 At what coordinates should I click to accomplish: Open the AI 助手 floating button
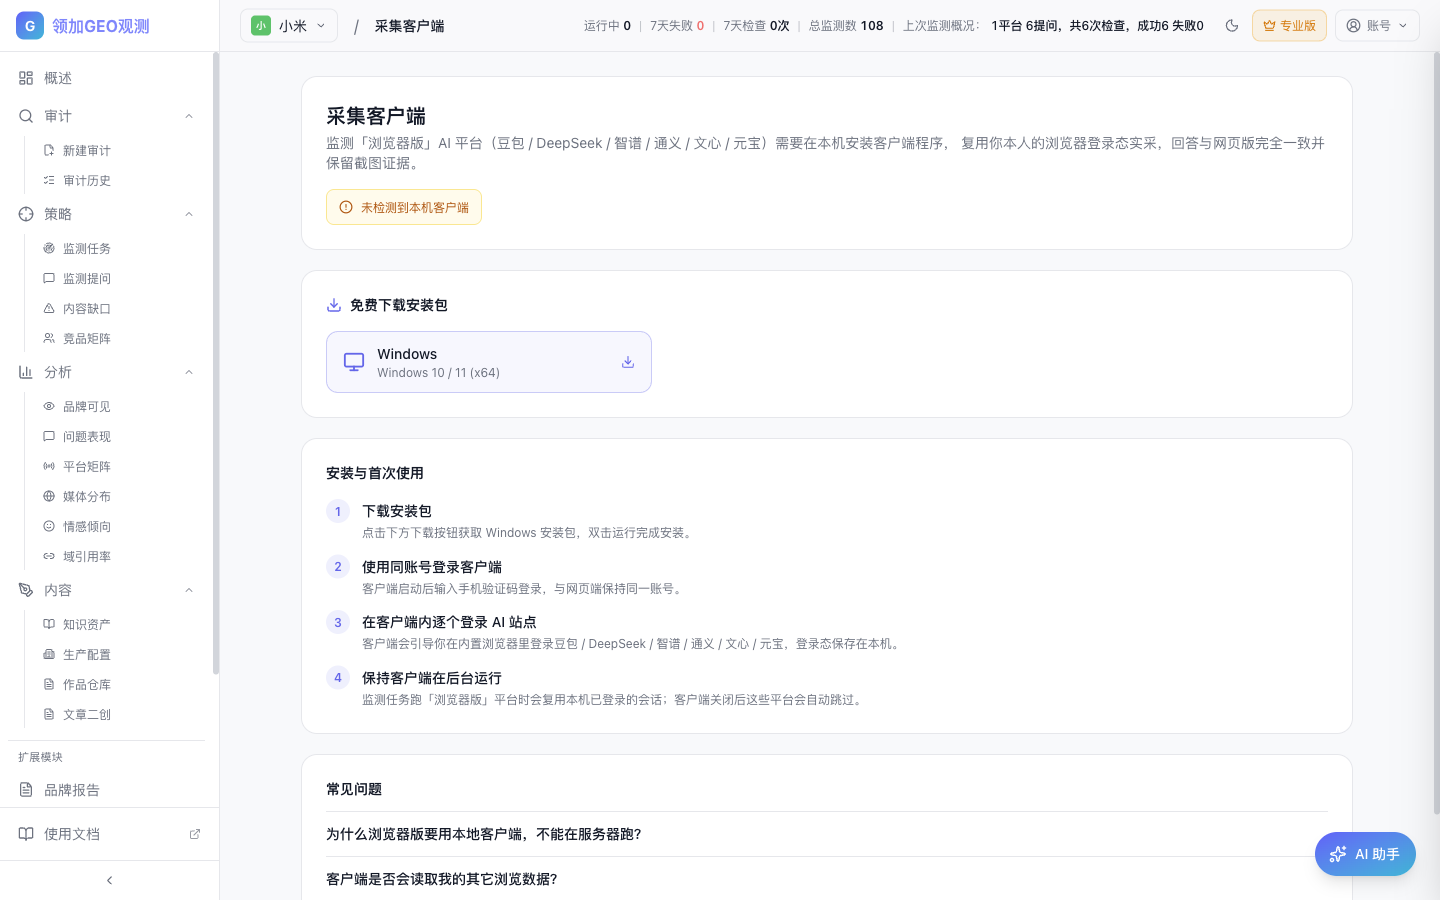click(1365, 854)
